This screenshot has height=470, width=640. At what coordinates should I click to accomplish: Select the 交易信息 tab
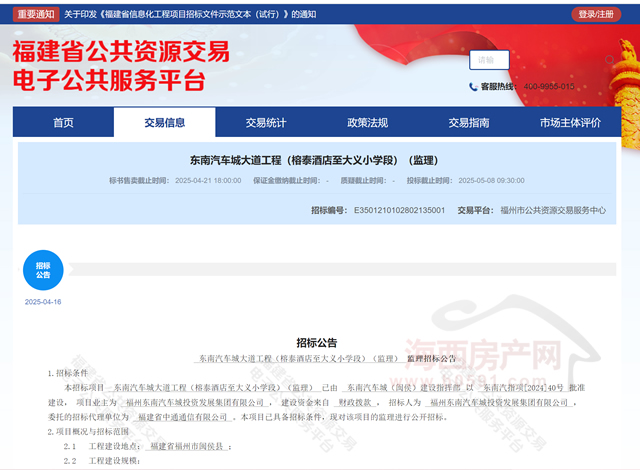click(164, 123)
